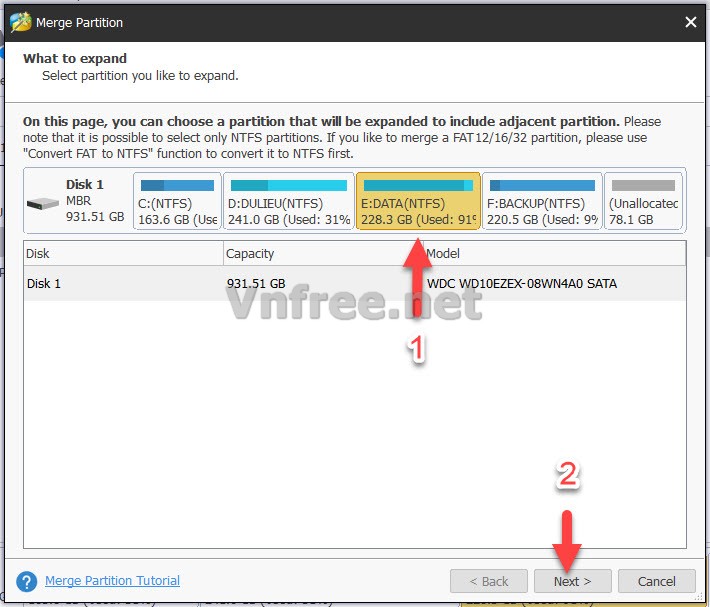The width and height of the screenshot is (710, 607).
Task: Sort by the Capacity column header
Action: 322,254
